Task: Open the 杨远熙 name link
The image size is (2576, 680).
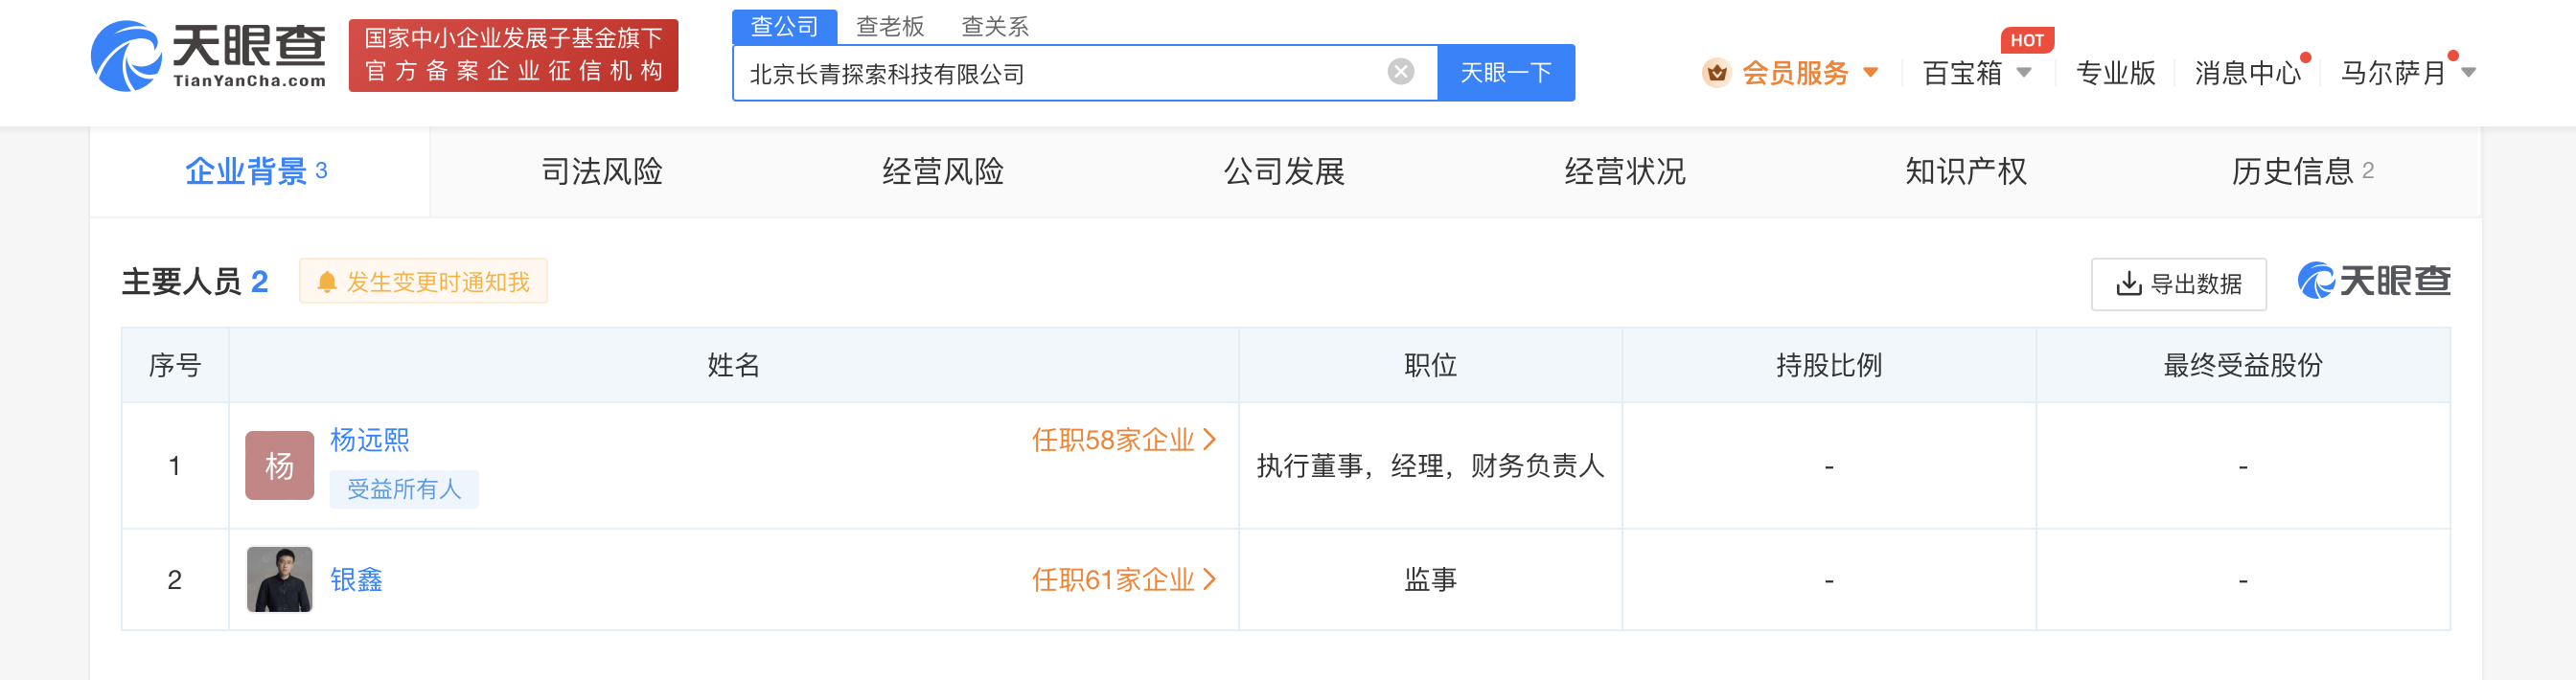Action: tap(369, 440)
